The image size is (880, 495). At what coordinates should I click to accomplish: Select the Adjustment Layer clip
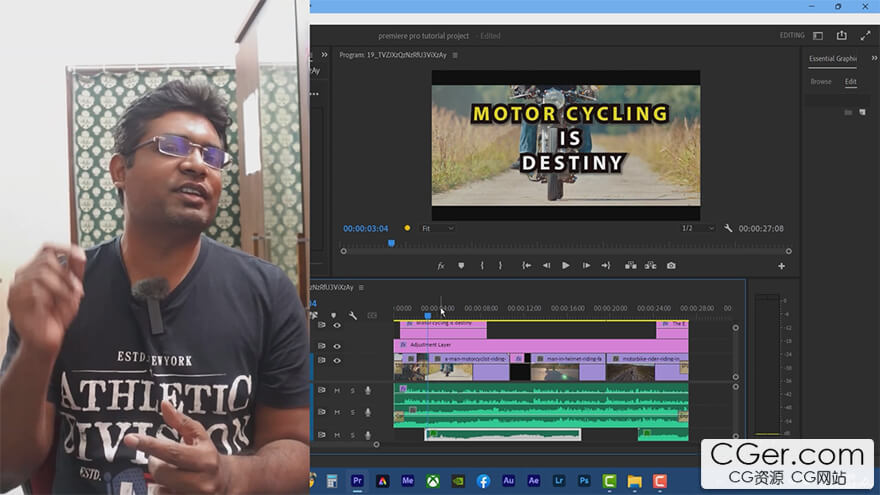pos(542,345)
